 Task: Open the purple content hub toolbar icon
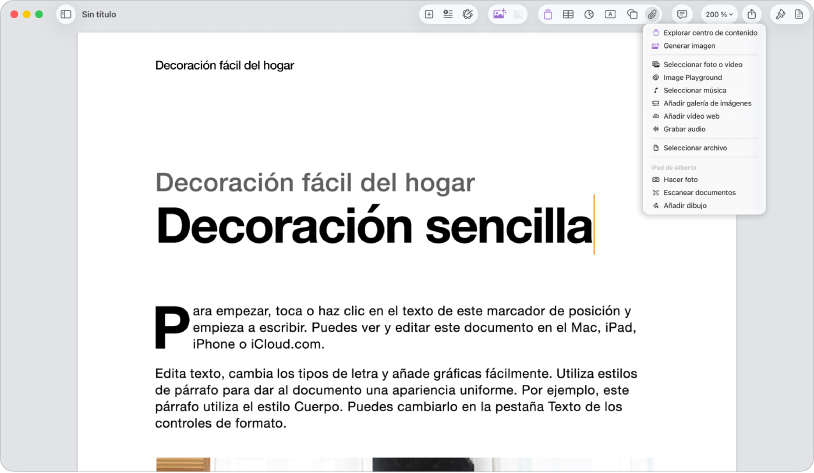[548, 15]
